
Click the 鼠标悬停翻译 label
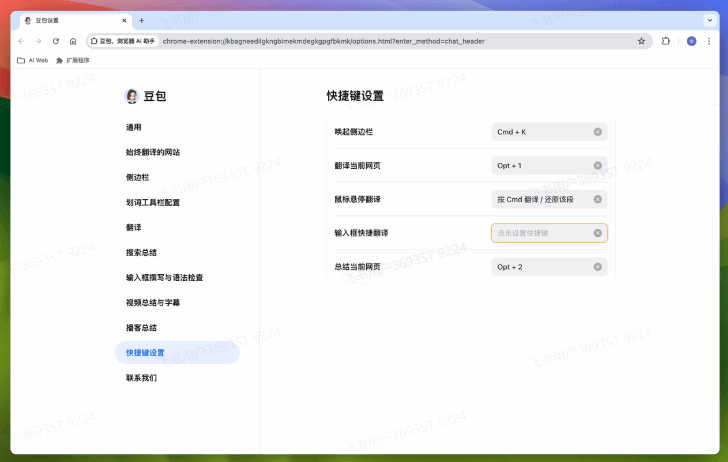point(358,199)
